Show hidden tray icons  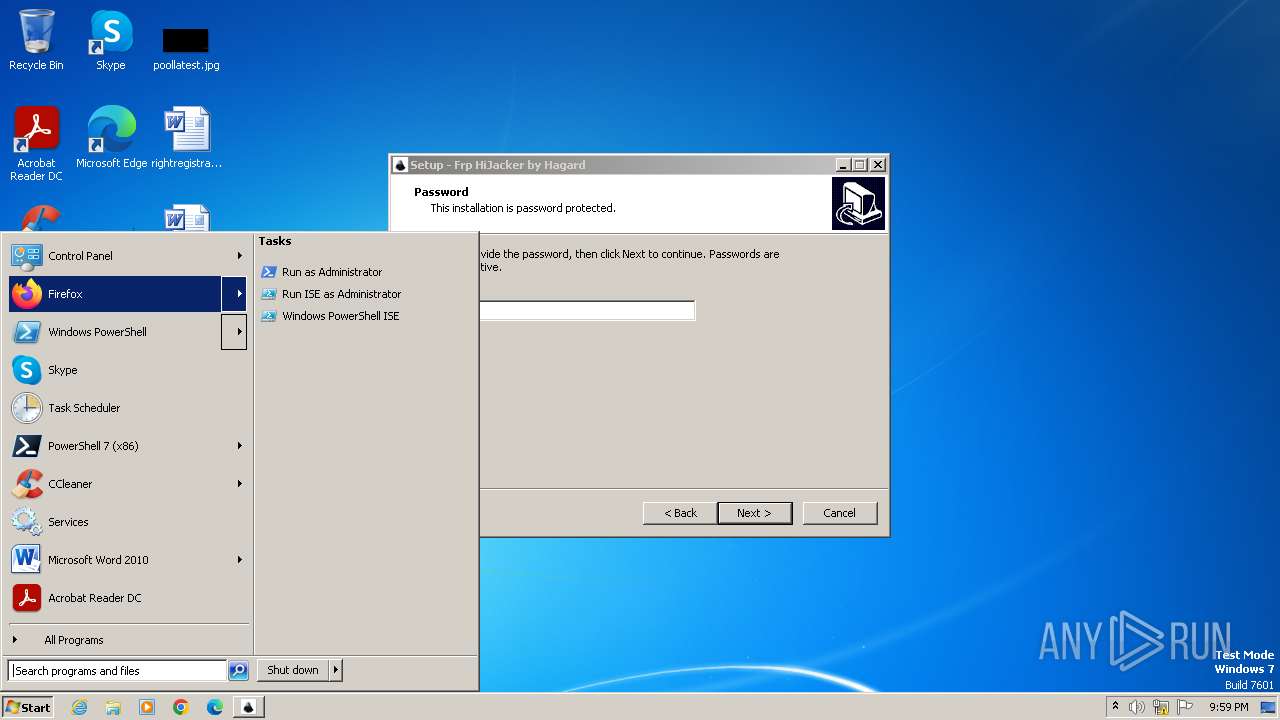[x=1115, y=707]
